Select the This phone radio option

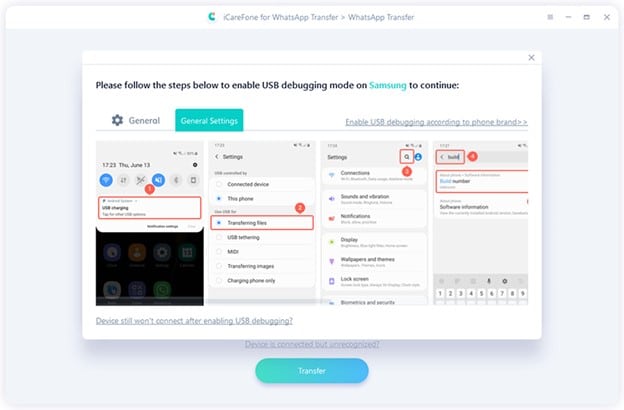tap(262, 198)
